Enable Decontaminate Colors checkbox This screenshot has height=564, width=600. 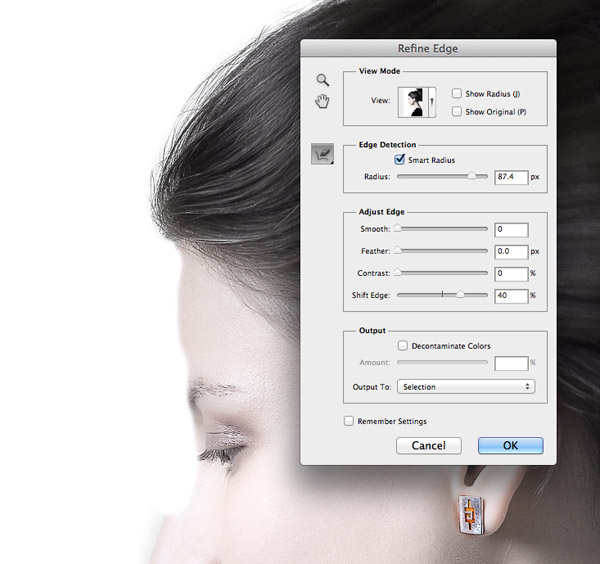pos(403,346)
